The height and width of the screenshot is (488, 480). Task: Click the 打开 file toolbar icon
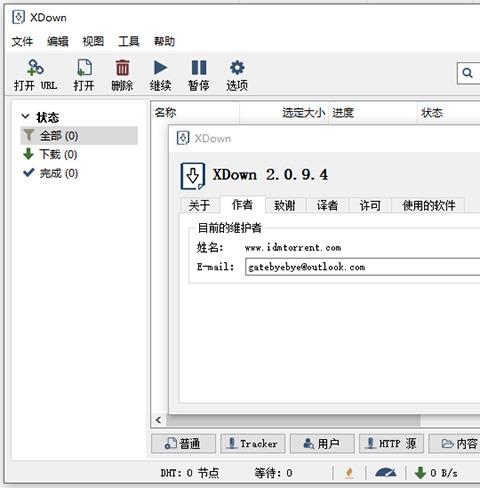point(84,68)
